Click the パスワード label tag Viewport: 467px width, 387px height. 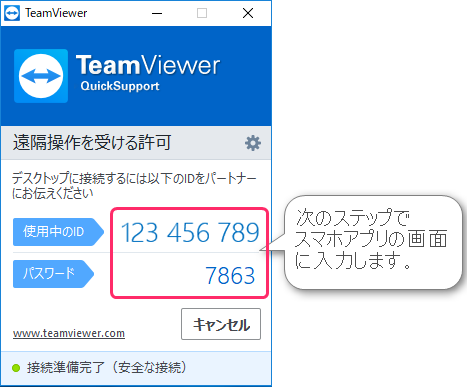[x=53, y=274]
